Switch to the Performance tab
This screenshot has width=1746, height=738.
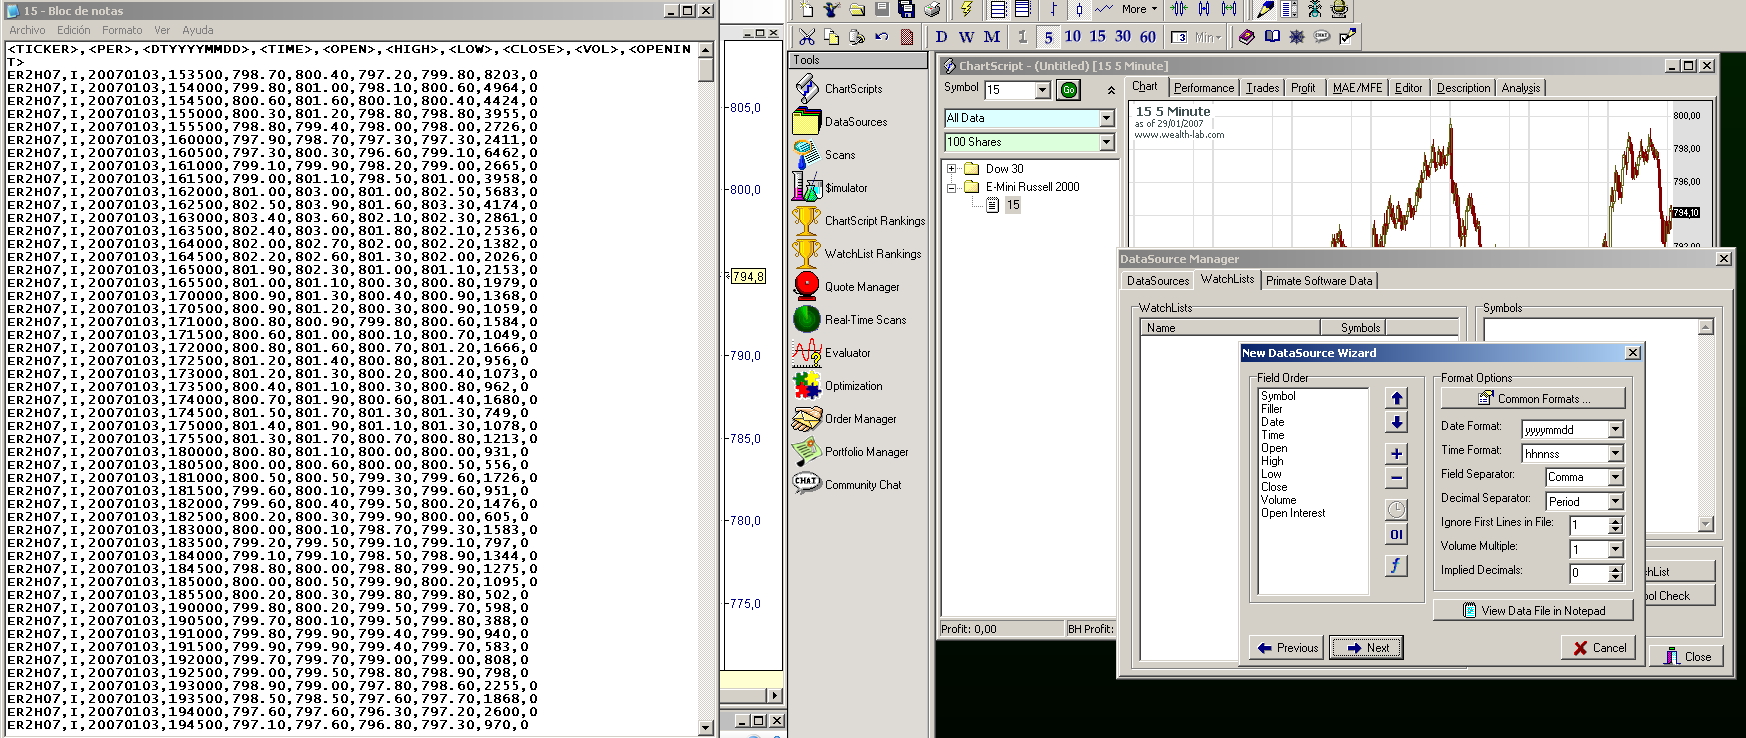pyautogui.click(x=1204, y=88)
